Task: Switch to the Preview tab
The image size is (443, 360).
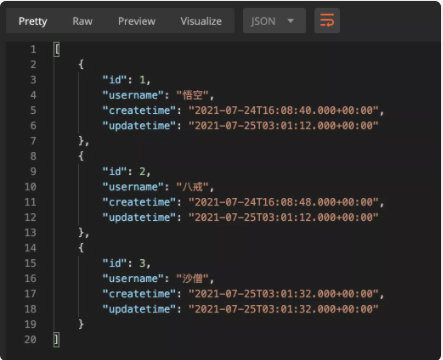Action: click(137, 21)
